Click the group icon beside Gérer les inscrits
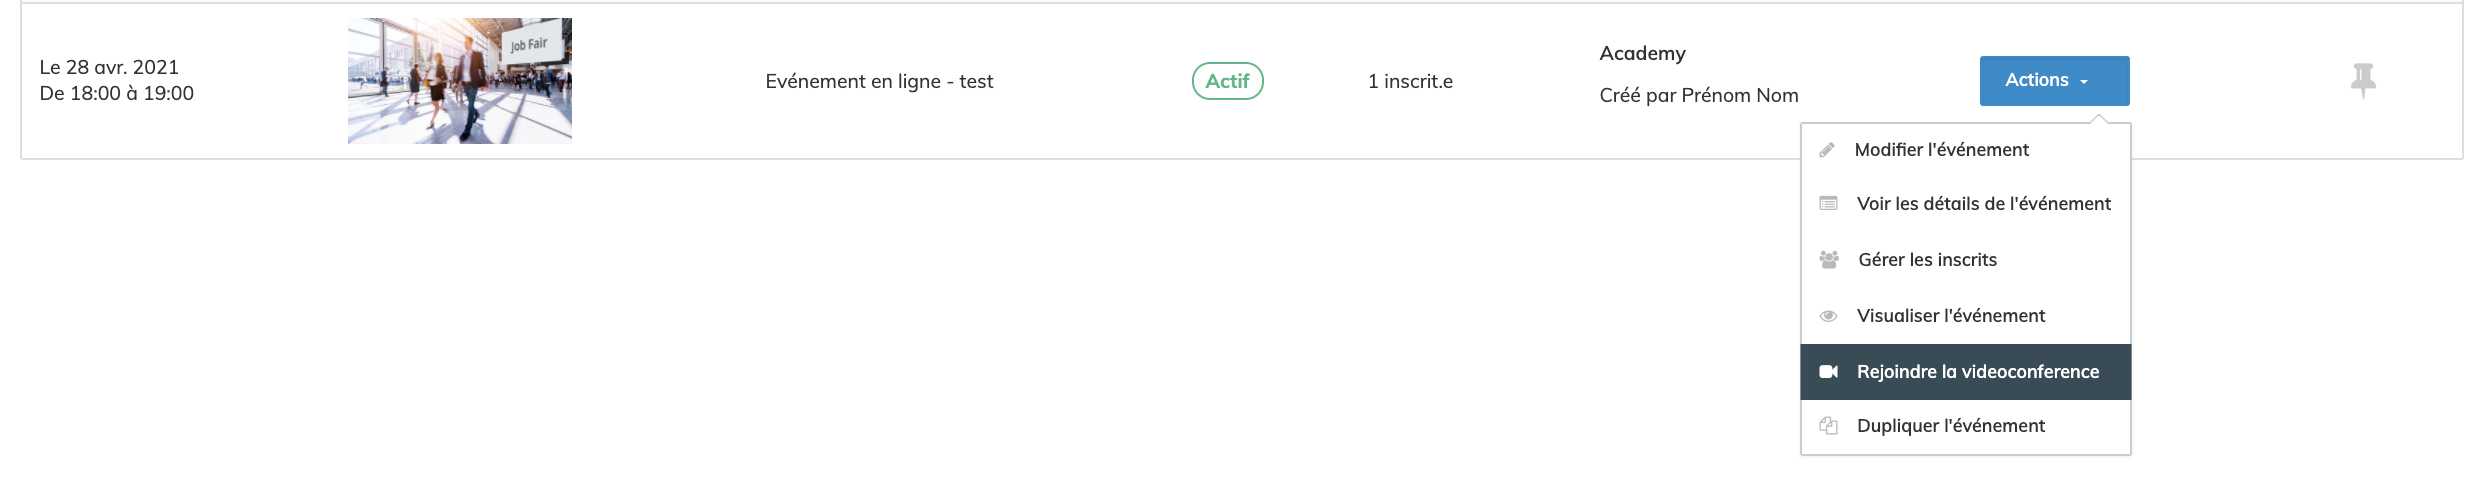 point(1828,260)
